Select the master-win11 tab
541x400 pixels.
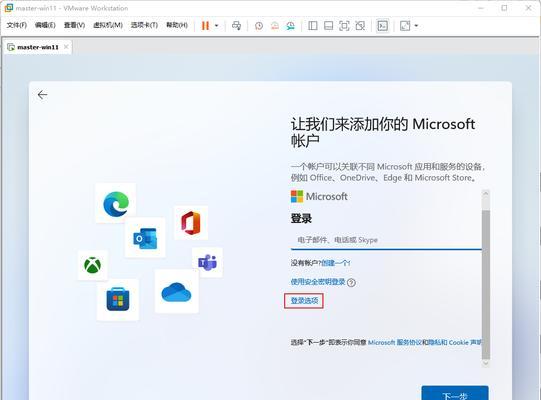click(38, 47)
